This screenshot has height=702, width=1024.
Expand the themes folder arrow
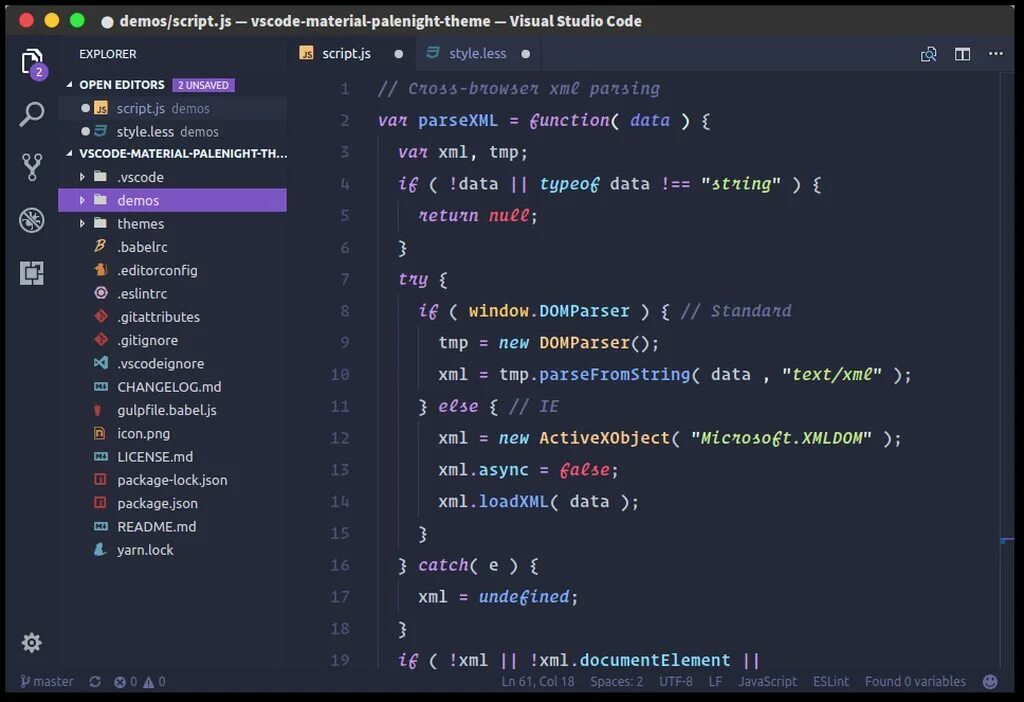click(82, 223)
